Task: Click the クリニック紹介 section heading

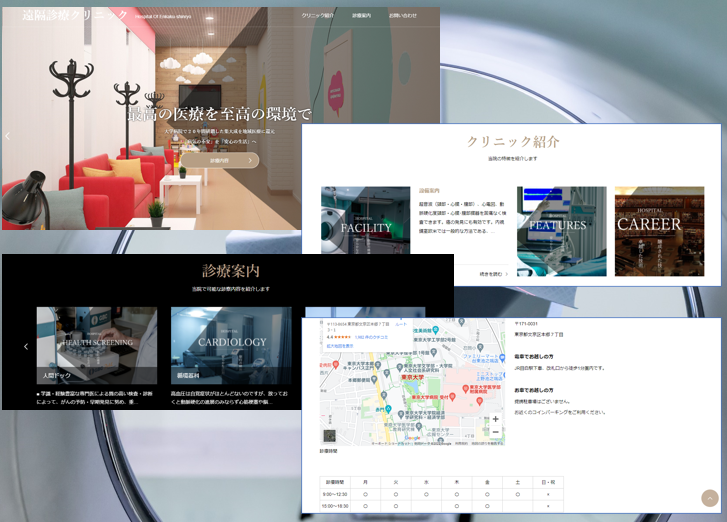Action: coord(513,142)
